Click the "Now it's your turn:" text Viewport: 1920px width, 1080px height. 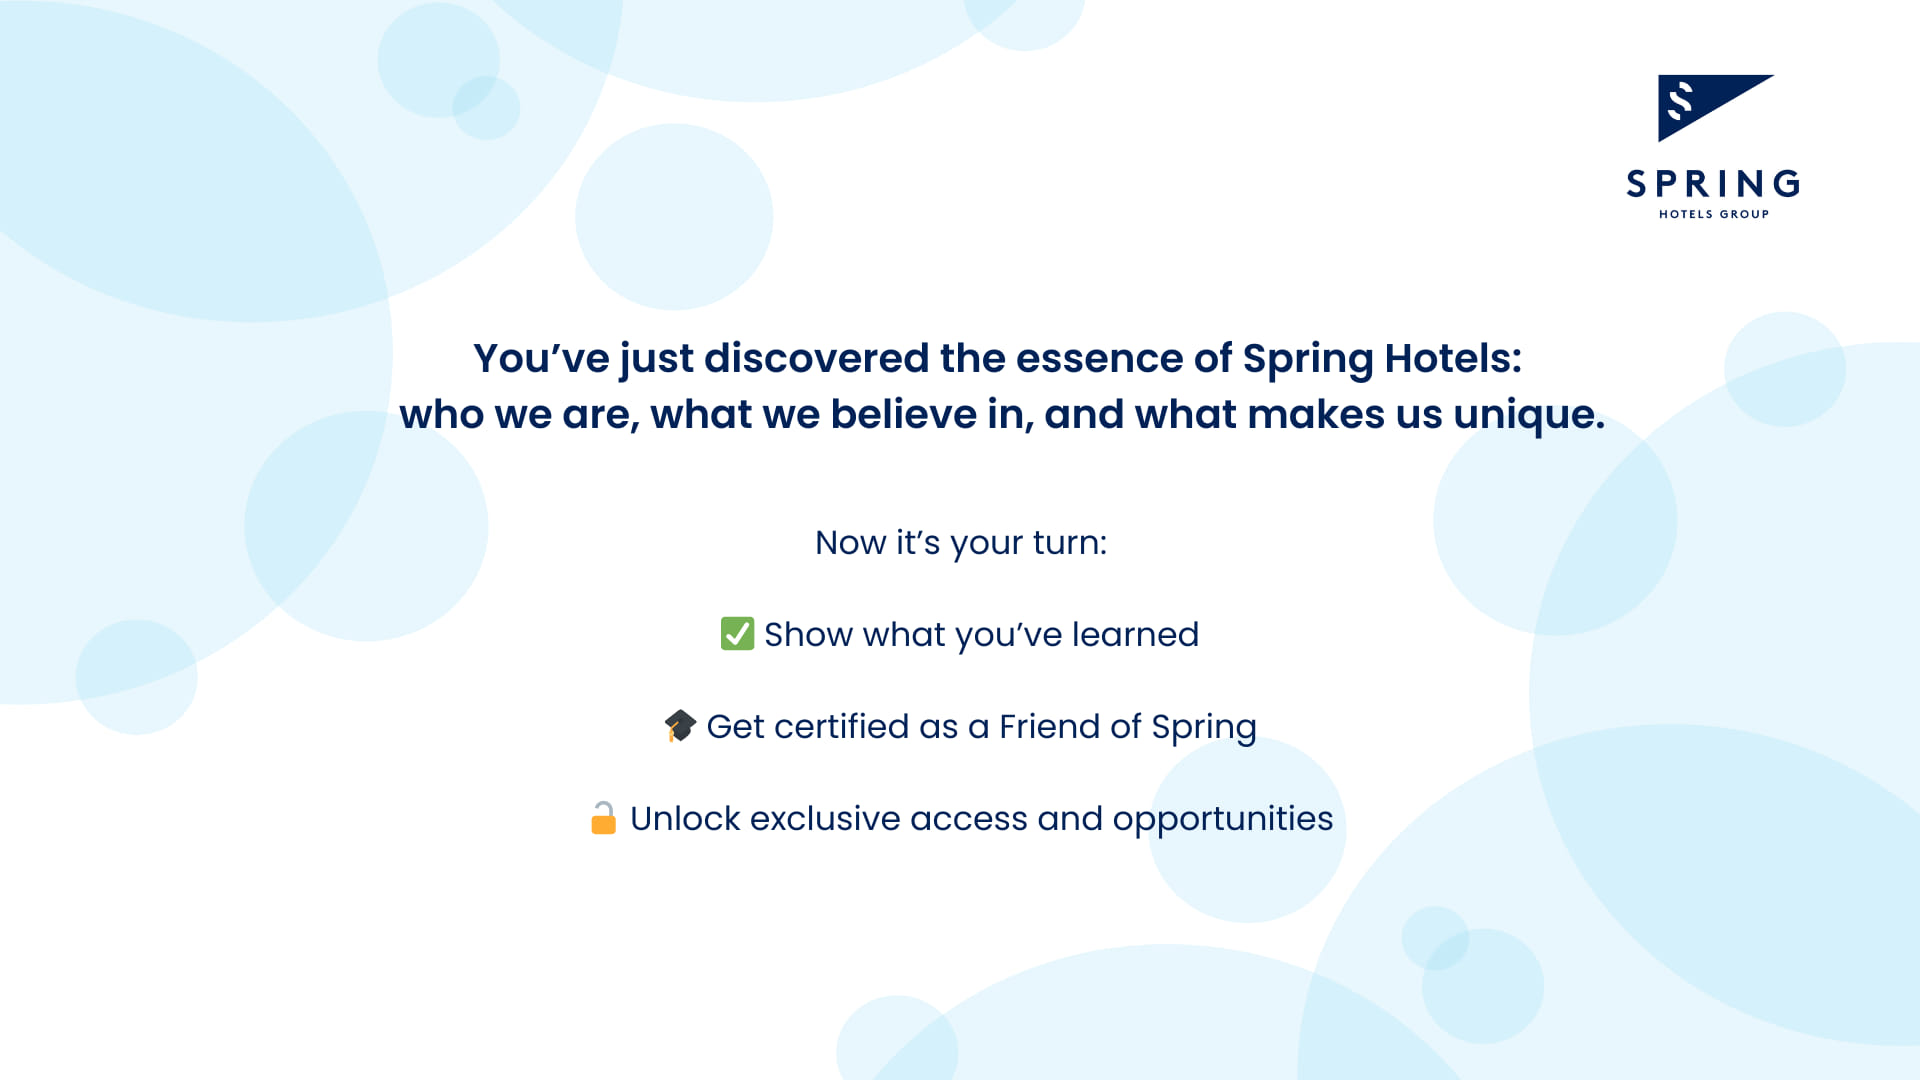pyautogui.click(x=961, y=543)
